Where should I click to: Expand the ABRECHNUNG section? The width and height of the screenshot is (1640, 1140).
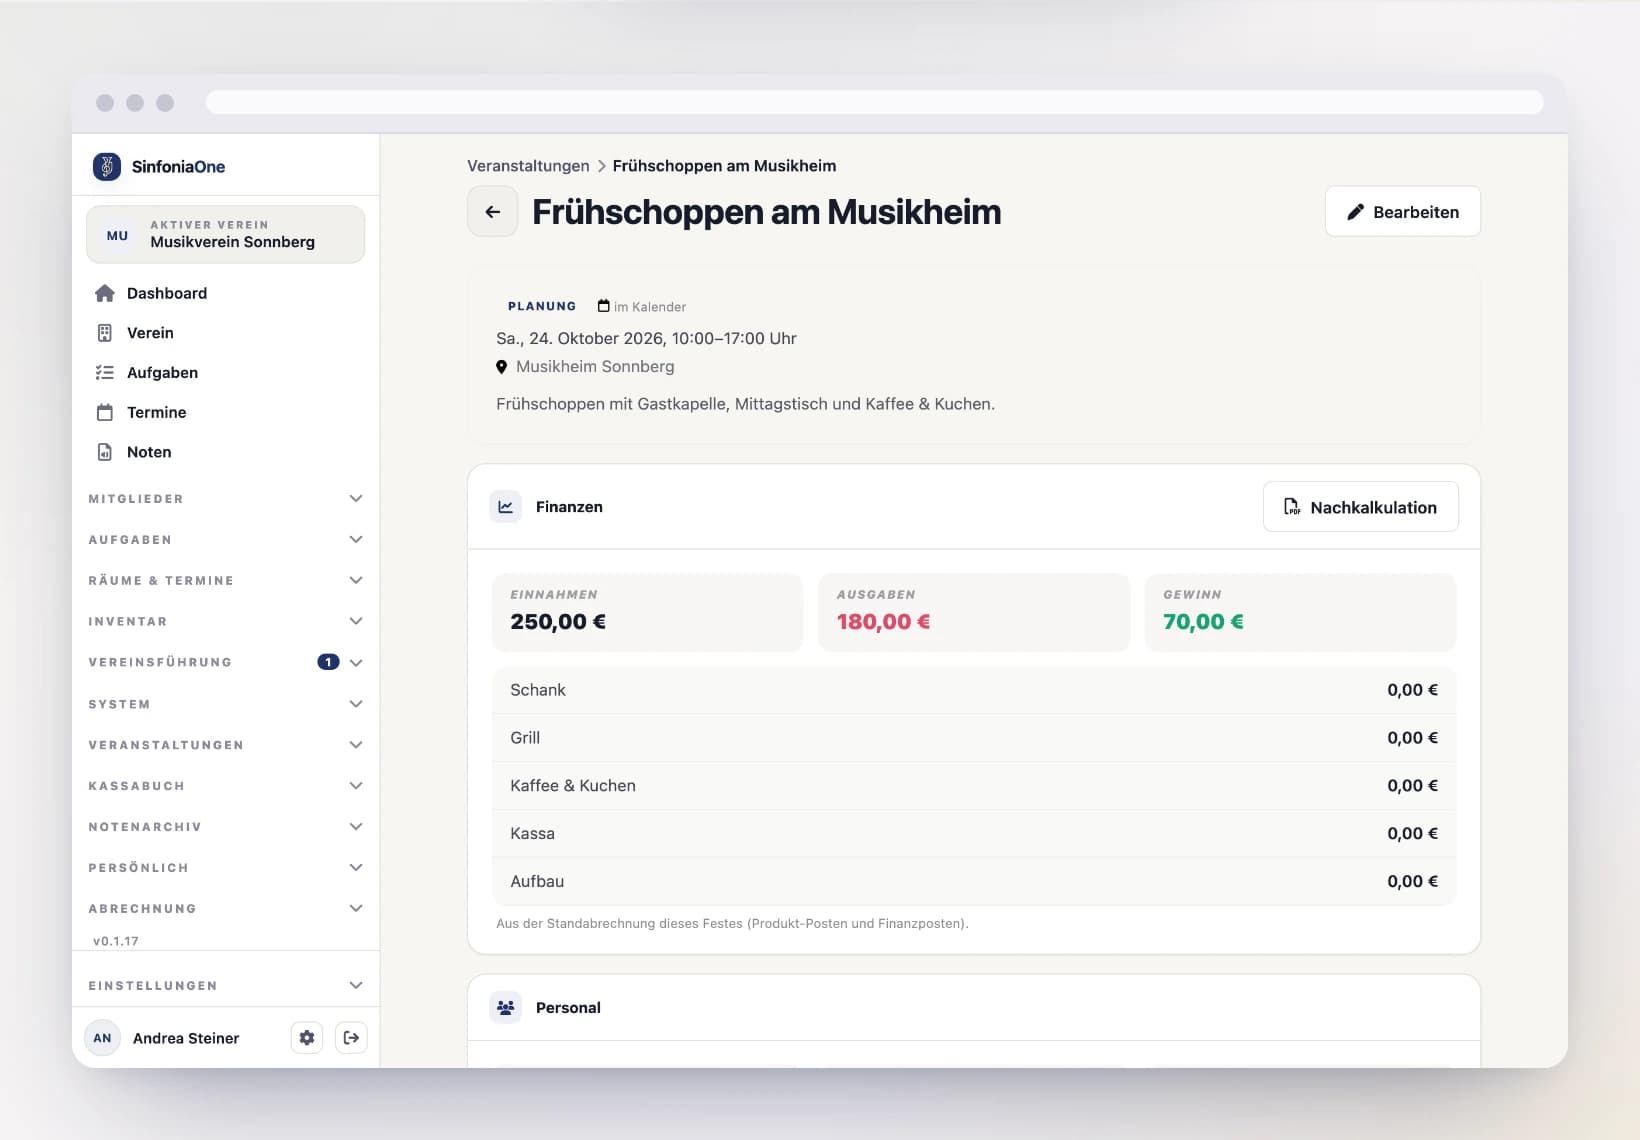(225, 909)
